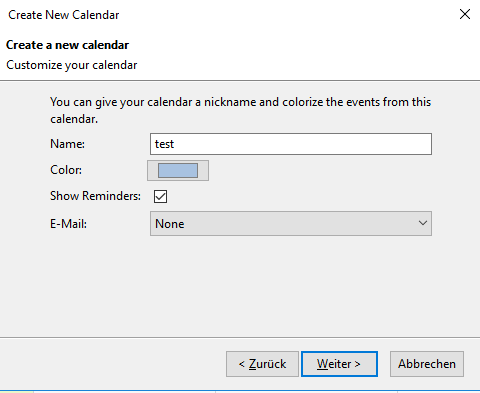Screen dimensions: 480x393
Task: Click the Name field containing 'test'
Action: click(x=291, y=144)
